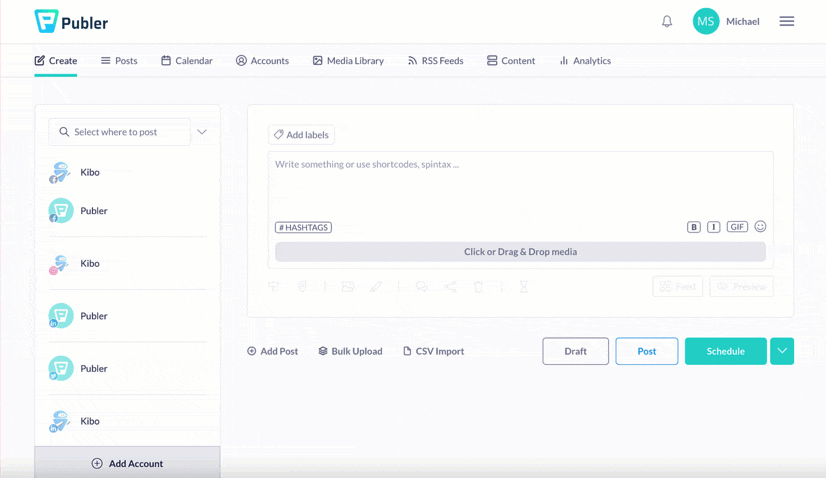Click the Publer logo
Image resolution: width=826 pixels, height=478 pixels.
coord(71,21)
